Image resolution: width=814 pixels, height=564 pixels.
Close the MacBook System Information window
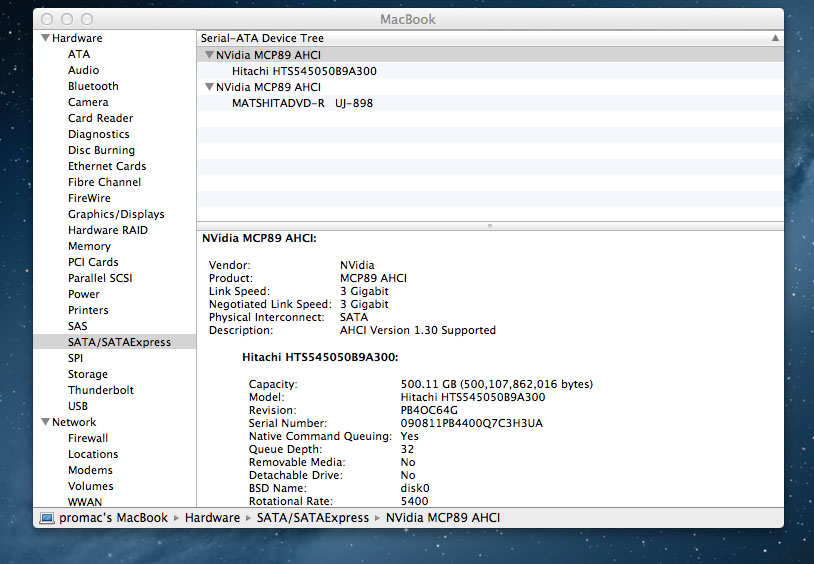[47, 19]
